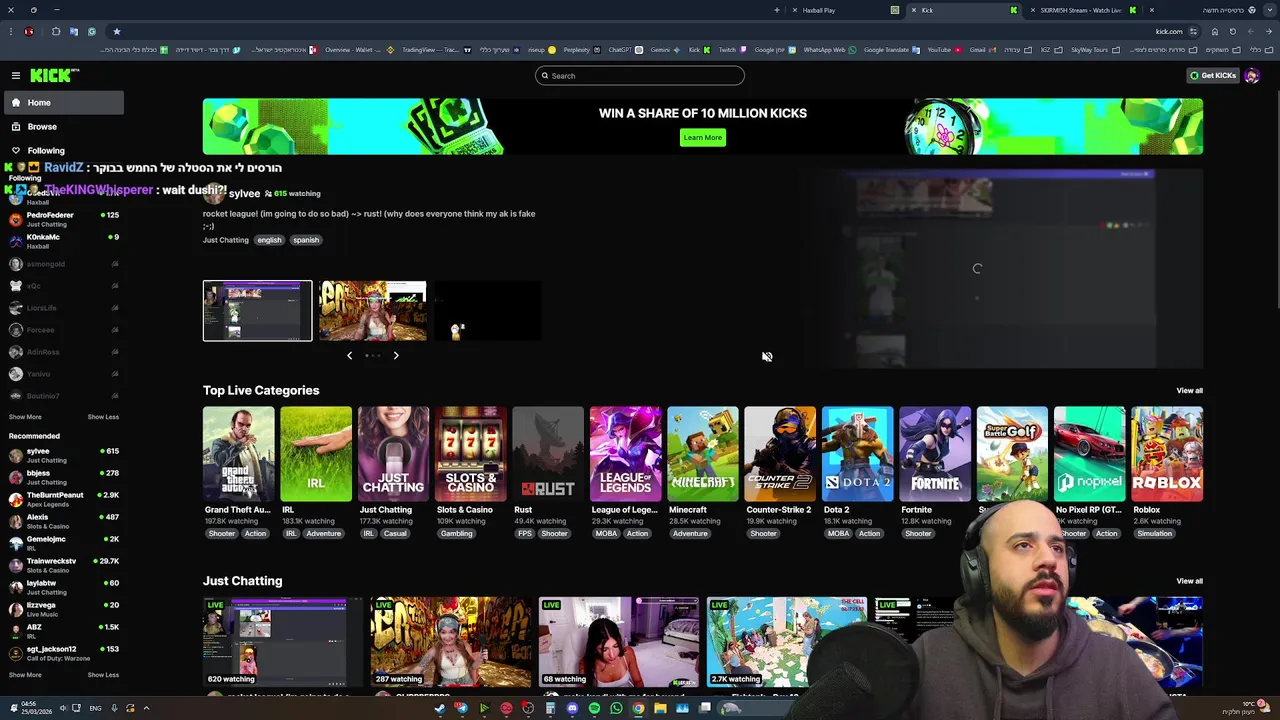Open YouTube bookmark in bookmarks bar
Screen dimensions: 1280x720
coord(944,49)
